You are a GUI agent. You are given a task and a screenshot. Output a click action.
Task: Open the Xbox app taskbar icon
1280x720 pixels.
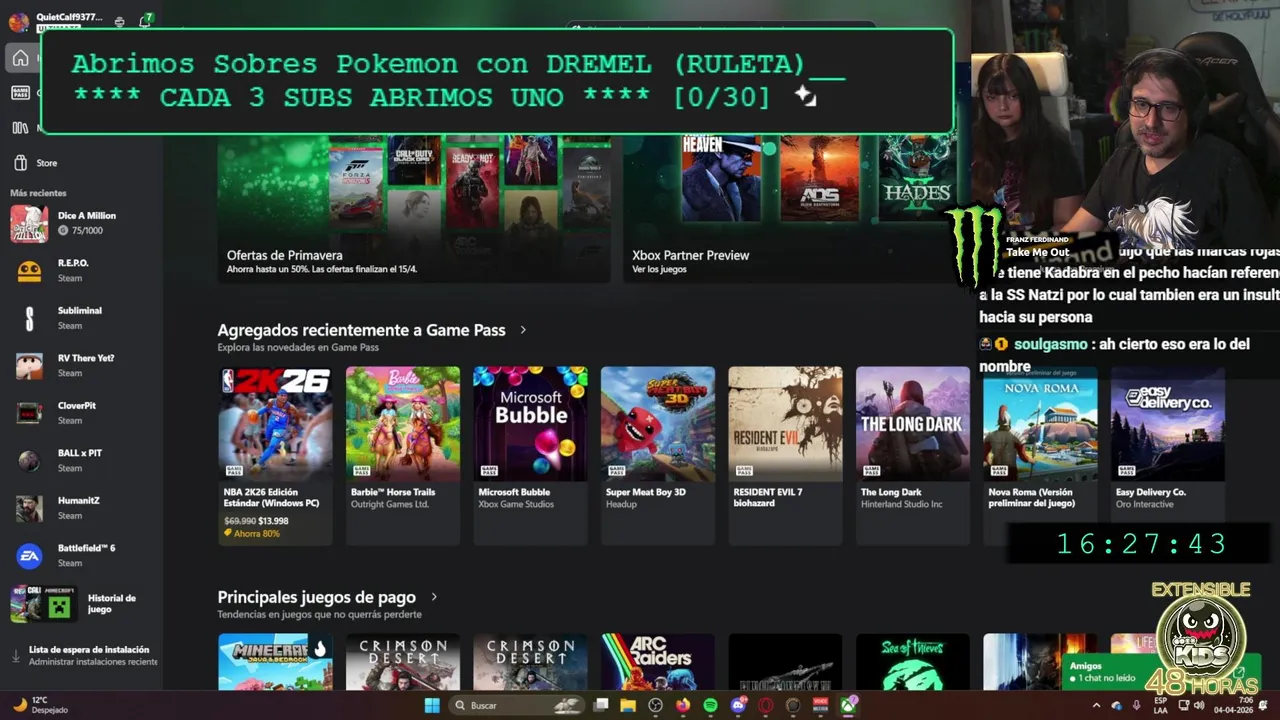[x=849, y=705]
